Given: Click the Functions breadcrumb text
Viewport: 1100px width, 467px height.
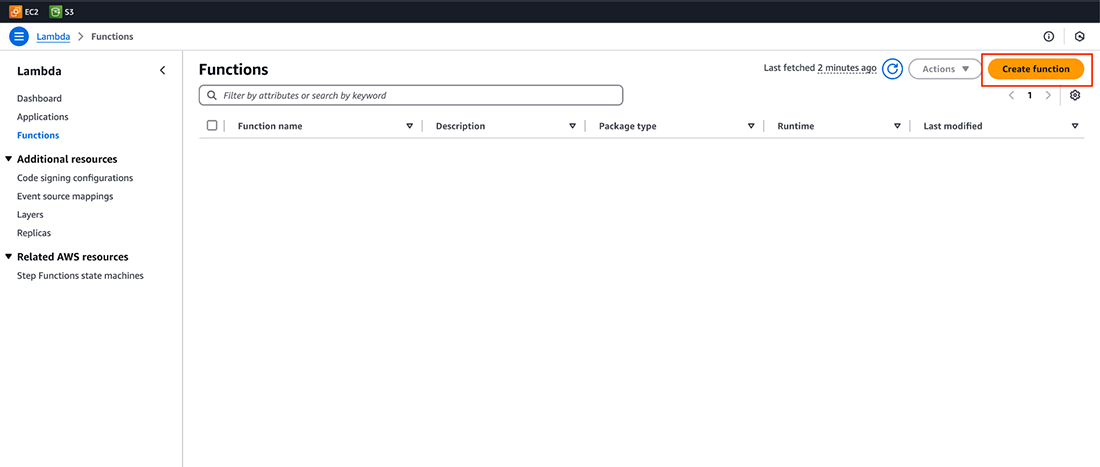Looking at the screenshot, I should [112, 36].
